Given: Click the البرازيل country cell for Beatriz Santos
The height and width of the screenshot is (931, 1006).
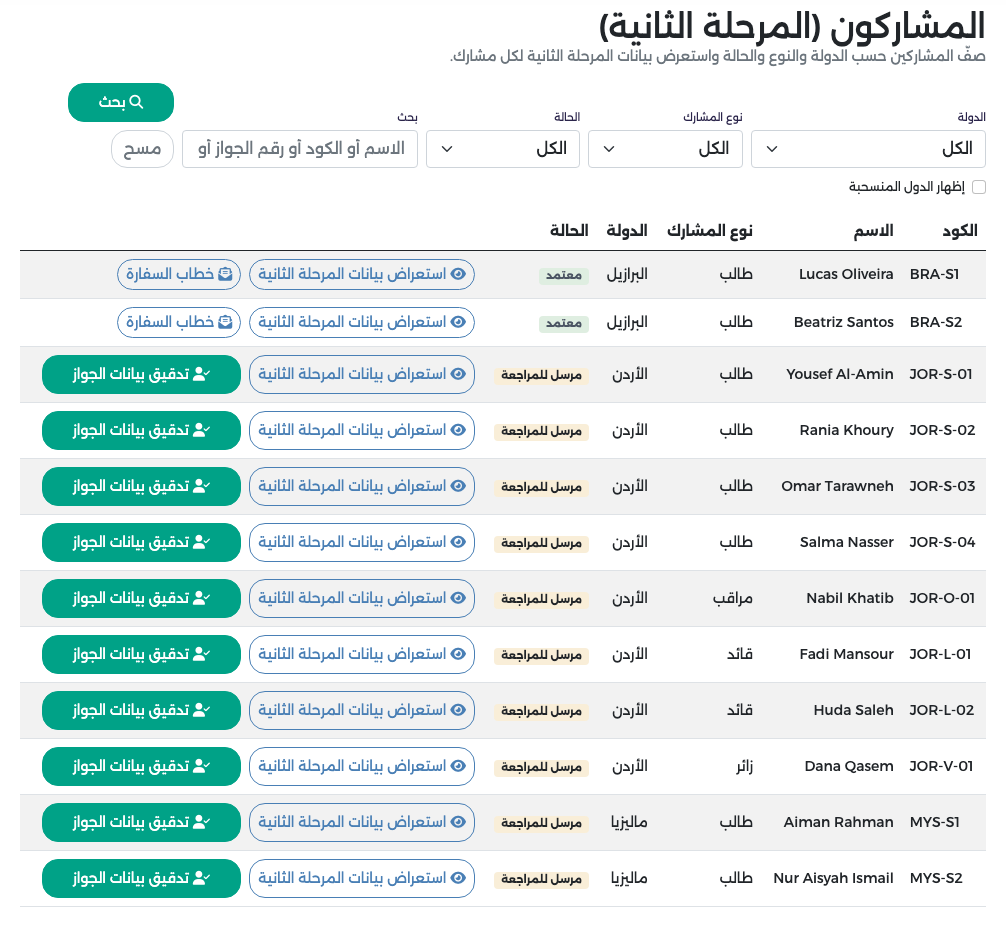Looking at the screenshot, I should (627, 322).
